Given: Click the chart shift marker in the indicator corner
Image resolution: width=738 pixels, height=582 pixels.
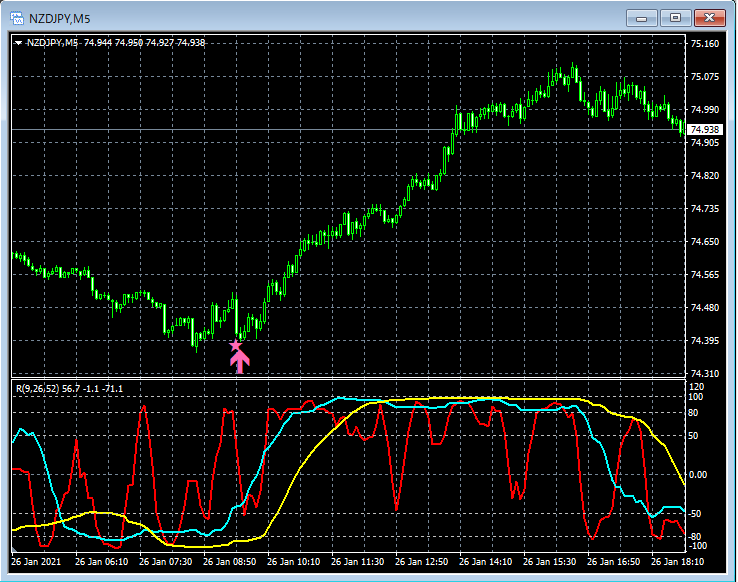Looking at the screenshot, I should 14,549.
